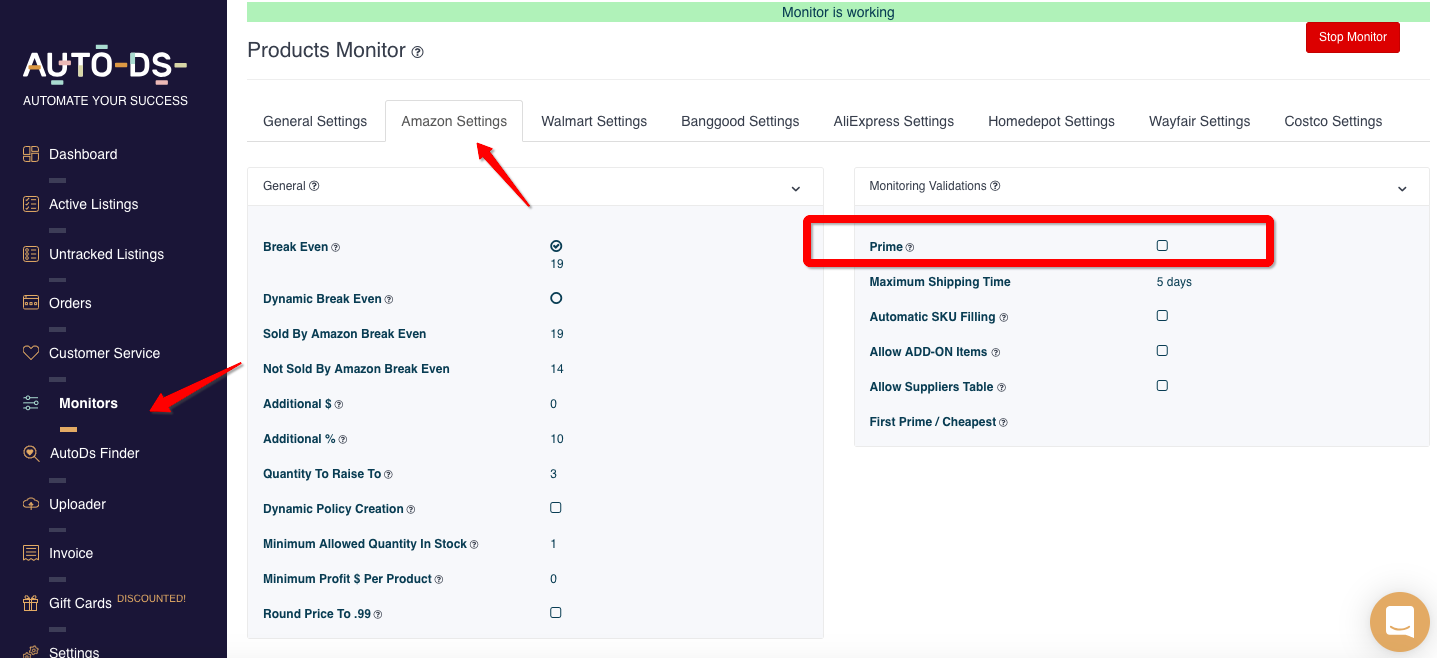
Task: Tick the Round Price To .99 checkbox
Action: click(556, 613)
